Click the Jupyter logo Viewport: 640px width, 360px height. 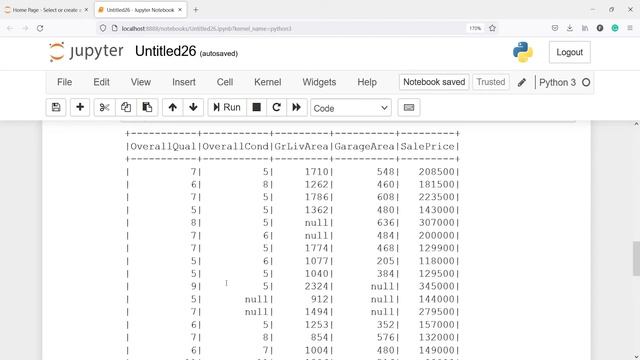coord(86,52)
